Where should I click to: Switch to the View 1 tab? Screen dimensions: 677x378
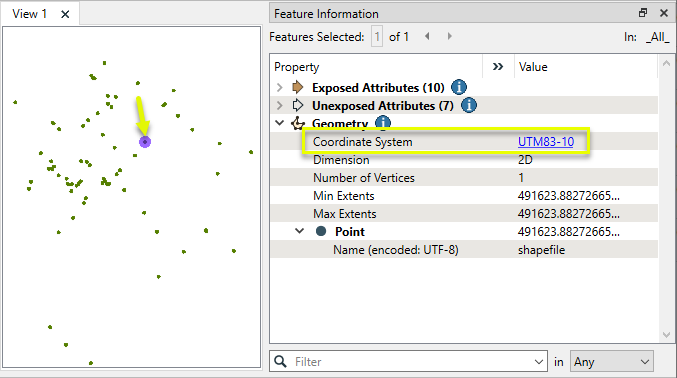(x=29, y=14)
